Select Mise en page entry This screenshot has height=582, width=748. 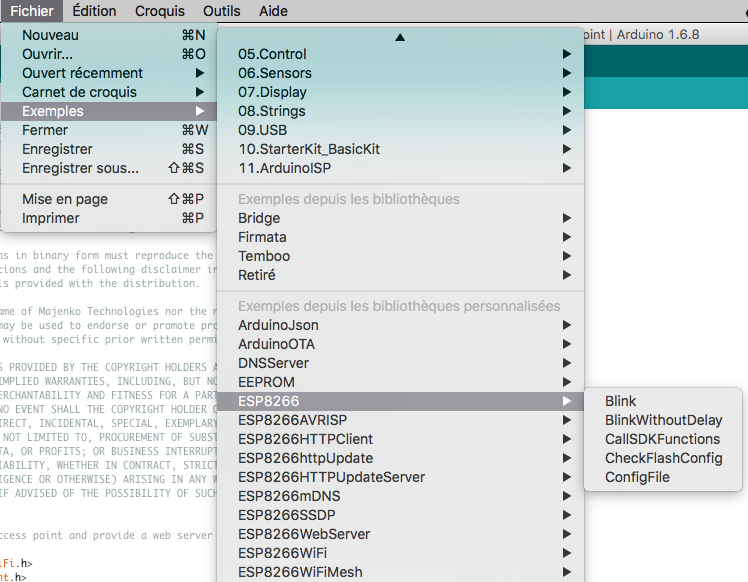[x=109, y=199]
